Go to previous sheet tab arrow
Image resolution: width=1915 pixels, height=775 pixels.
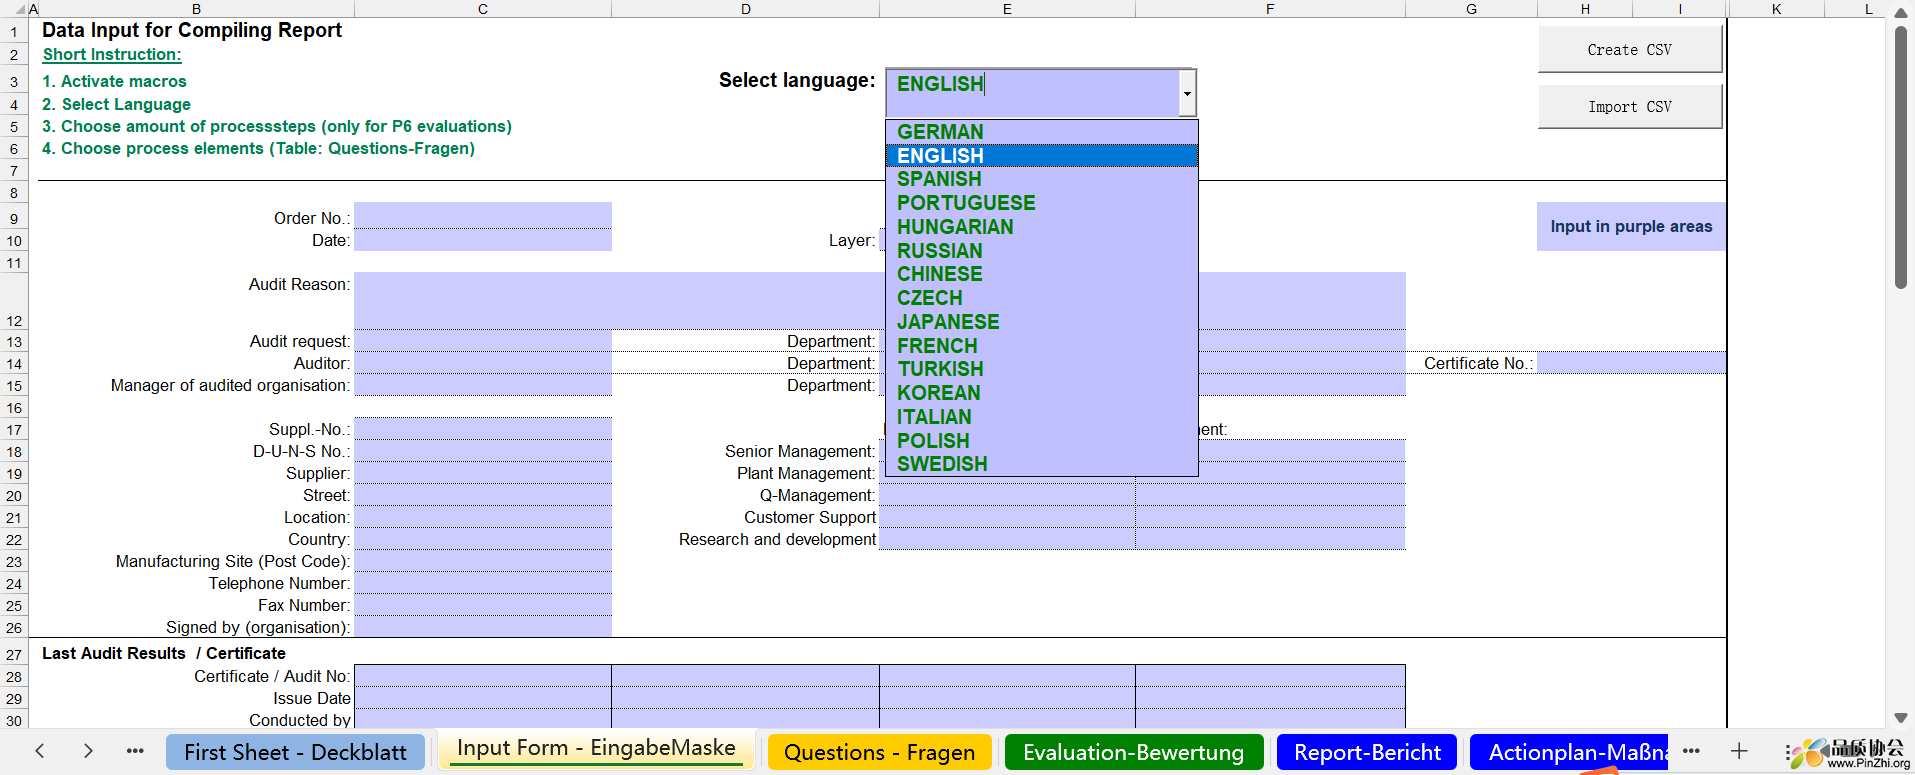[40, 751]
